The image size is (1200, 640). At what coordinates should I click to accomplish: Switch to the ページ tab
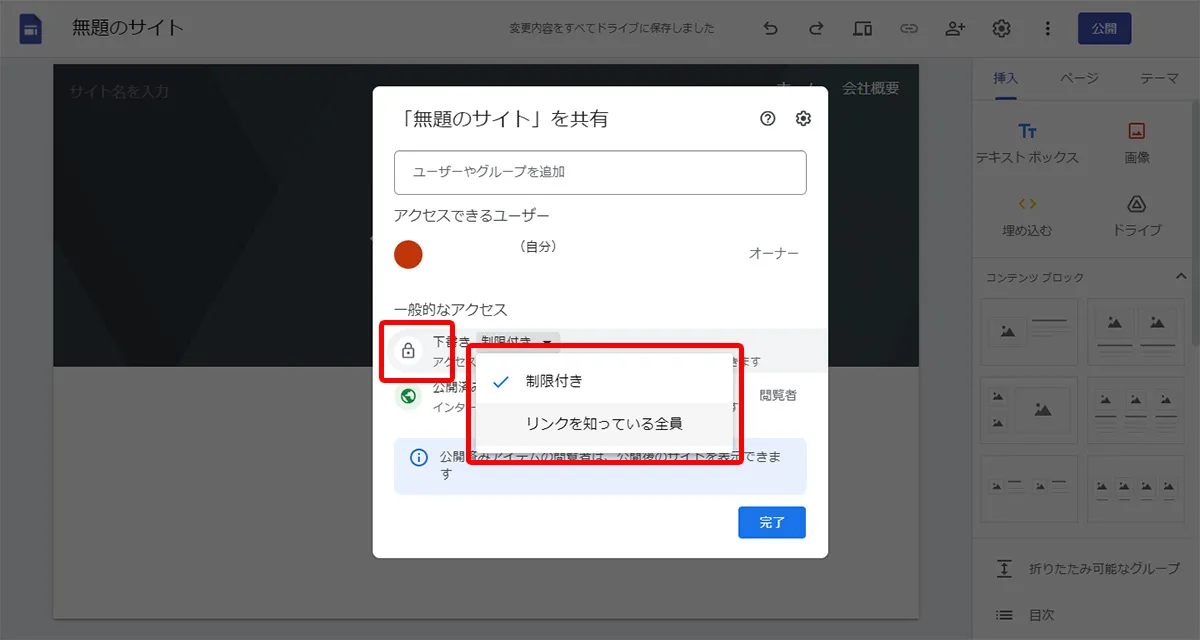(x=1079, y=78)
